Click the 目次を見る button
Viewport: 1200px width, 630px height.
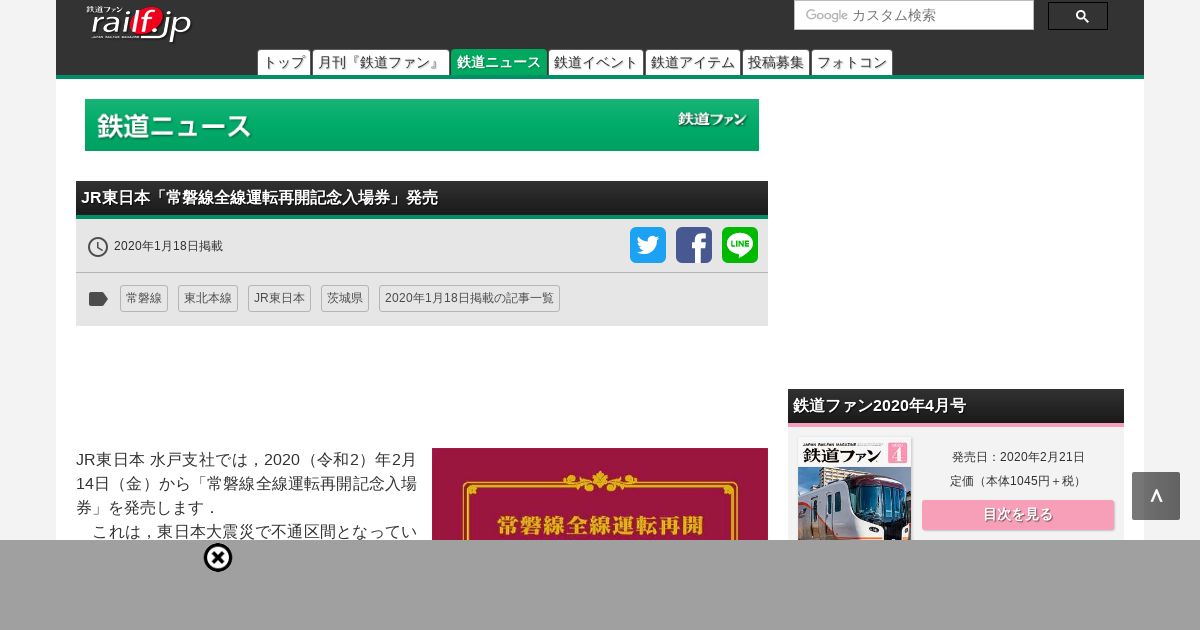1018,515
